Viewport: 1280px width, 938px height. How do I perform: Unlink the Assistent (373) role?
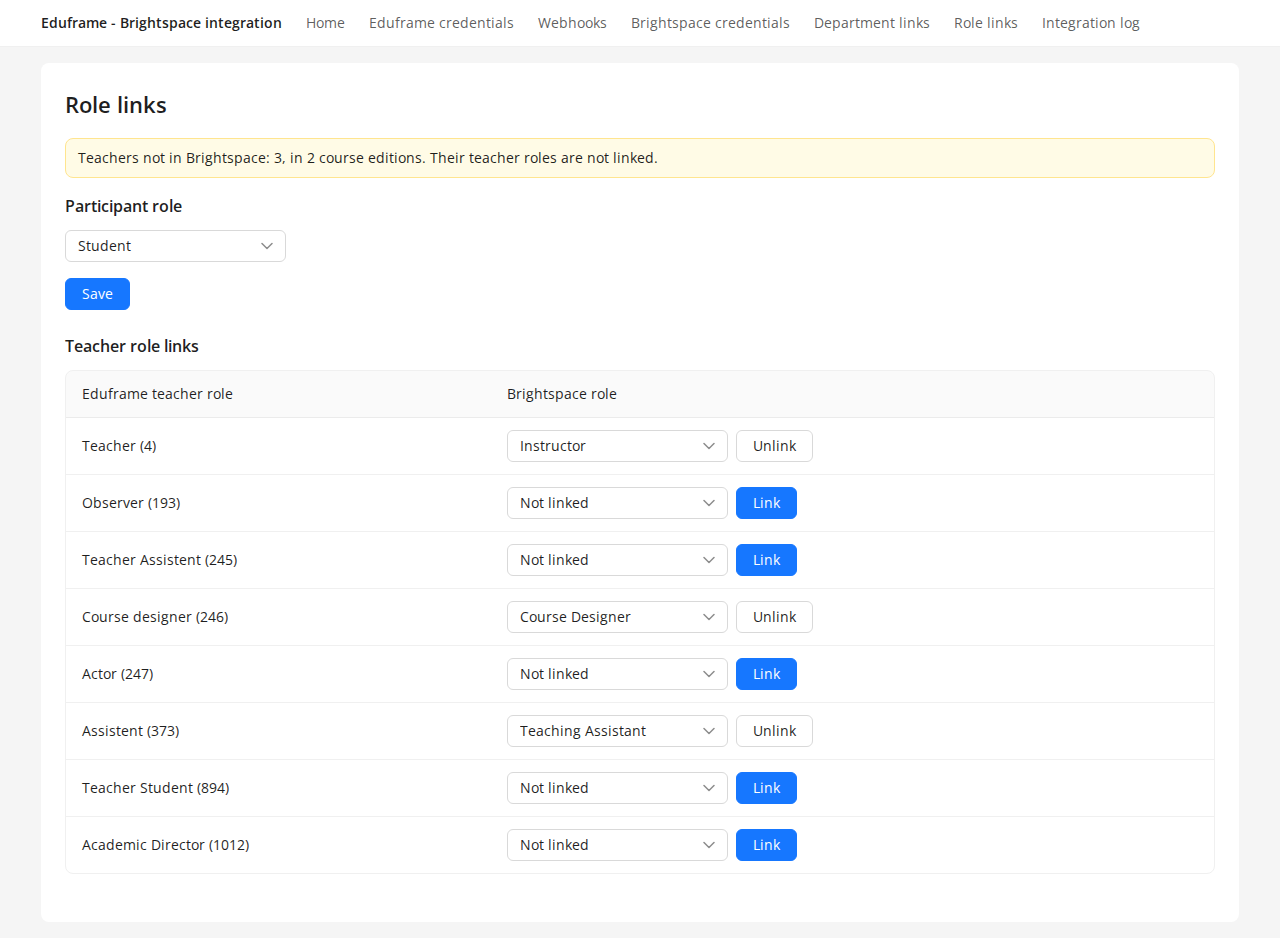coord(774,731)
